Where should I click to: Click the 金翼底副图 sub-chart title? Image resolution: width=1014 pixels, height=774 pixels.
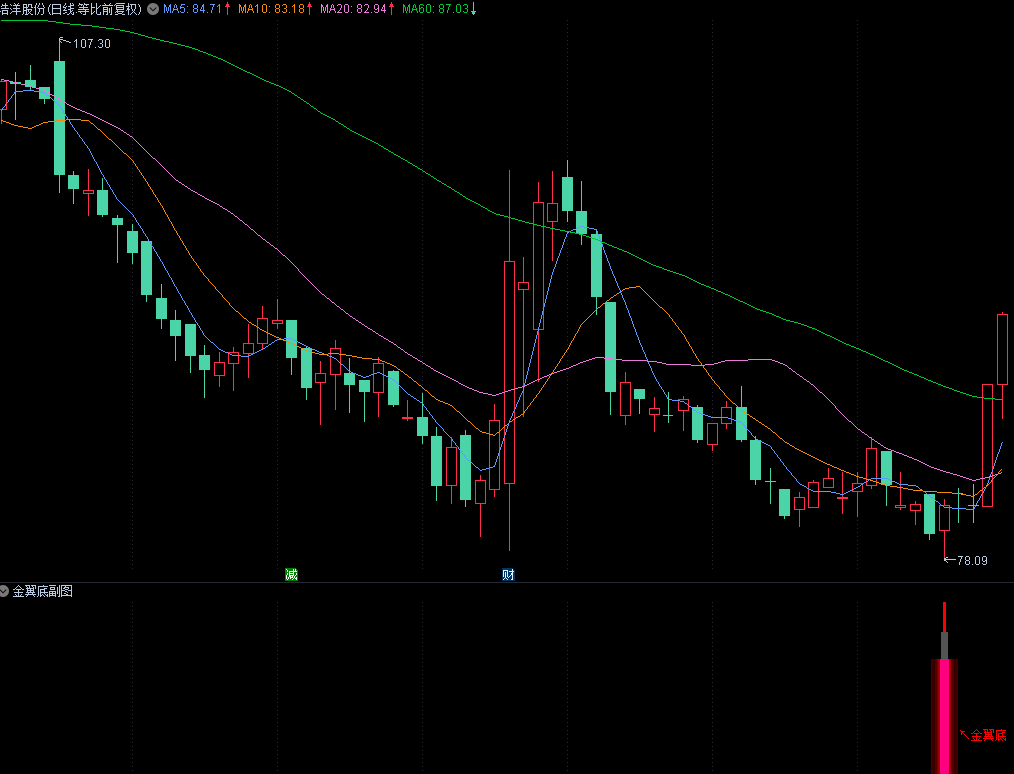[42, 591]
